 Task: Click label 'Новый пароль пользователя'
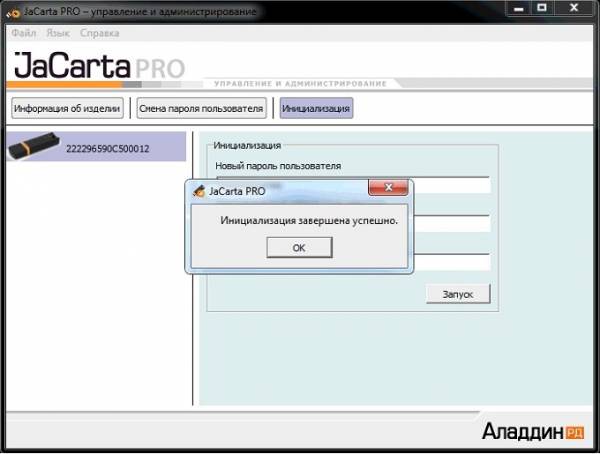(278, 166)
